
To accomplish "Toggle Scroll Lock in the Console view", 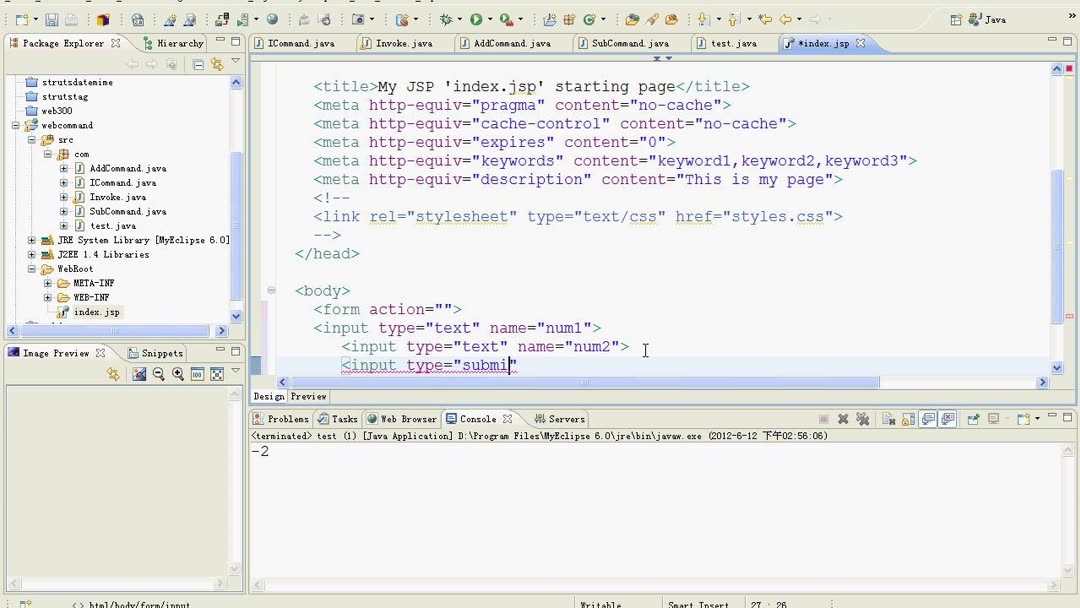I will (909, 419).
